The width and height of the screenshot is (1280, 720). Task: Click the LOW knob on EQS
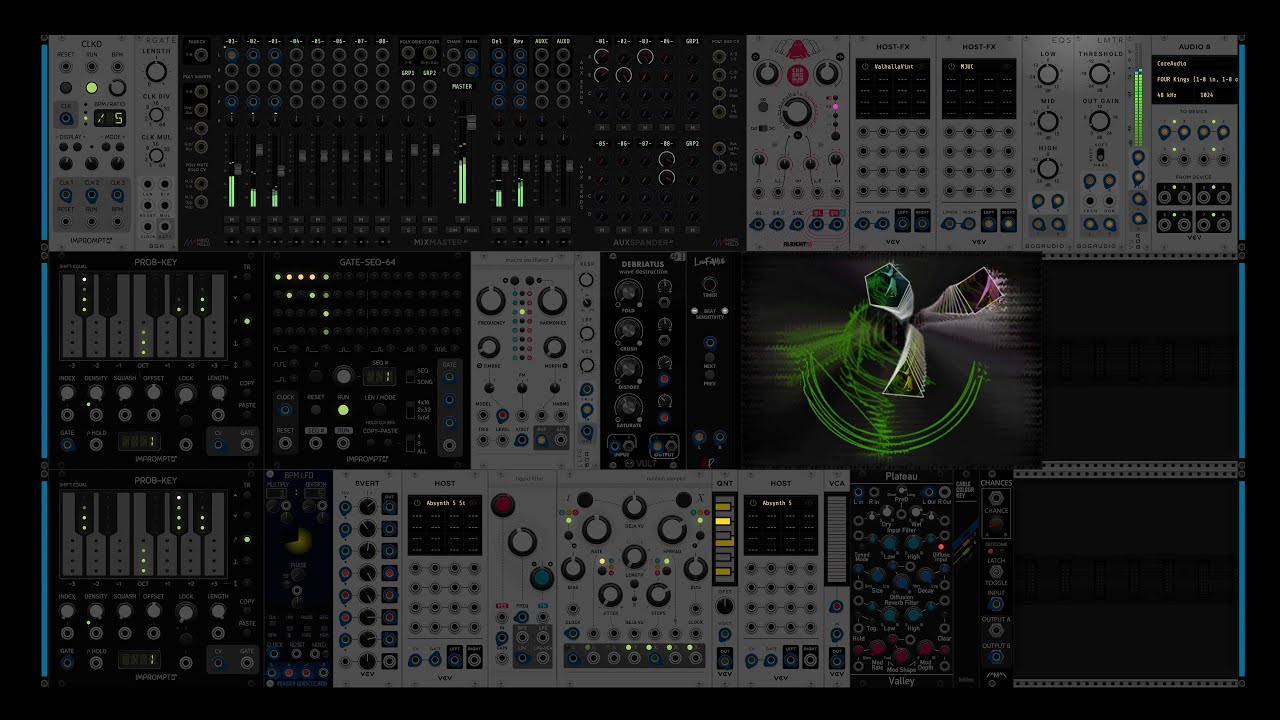tap(1048, 75)
